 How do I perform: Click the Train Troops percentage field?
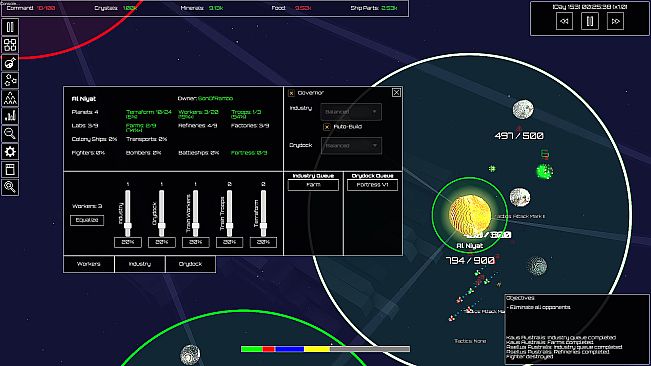point(230,242)
